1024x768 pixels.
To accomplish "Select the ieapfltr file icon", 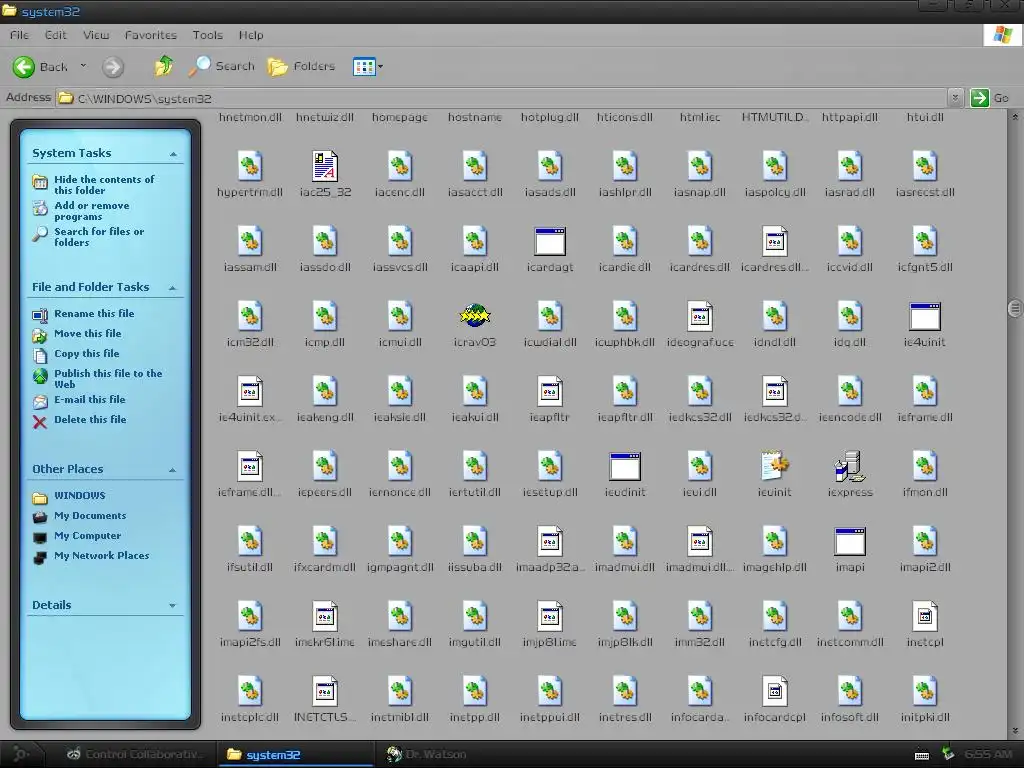I will point(550,391).
